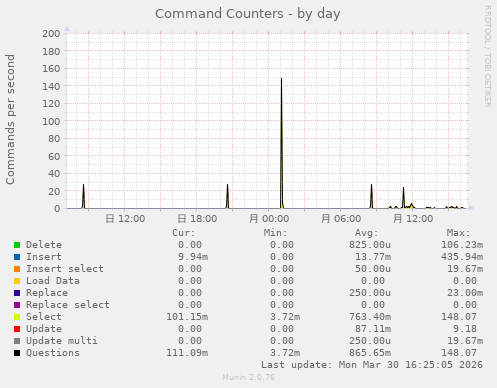The height and width of the screenshot is (388, 497).
Task: Click the Select current value 101.15m
Action: click(187, 317)
